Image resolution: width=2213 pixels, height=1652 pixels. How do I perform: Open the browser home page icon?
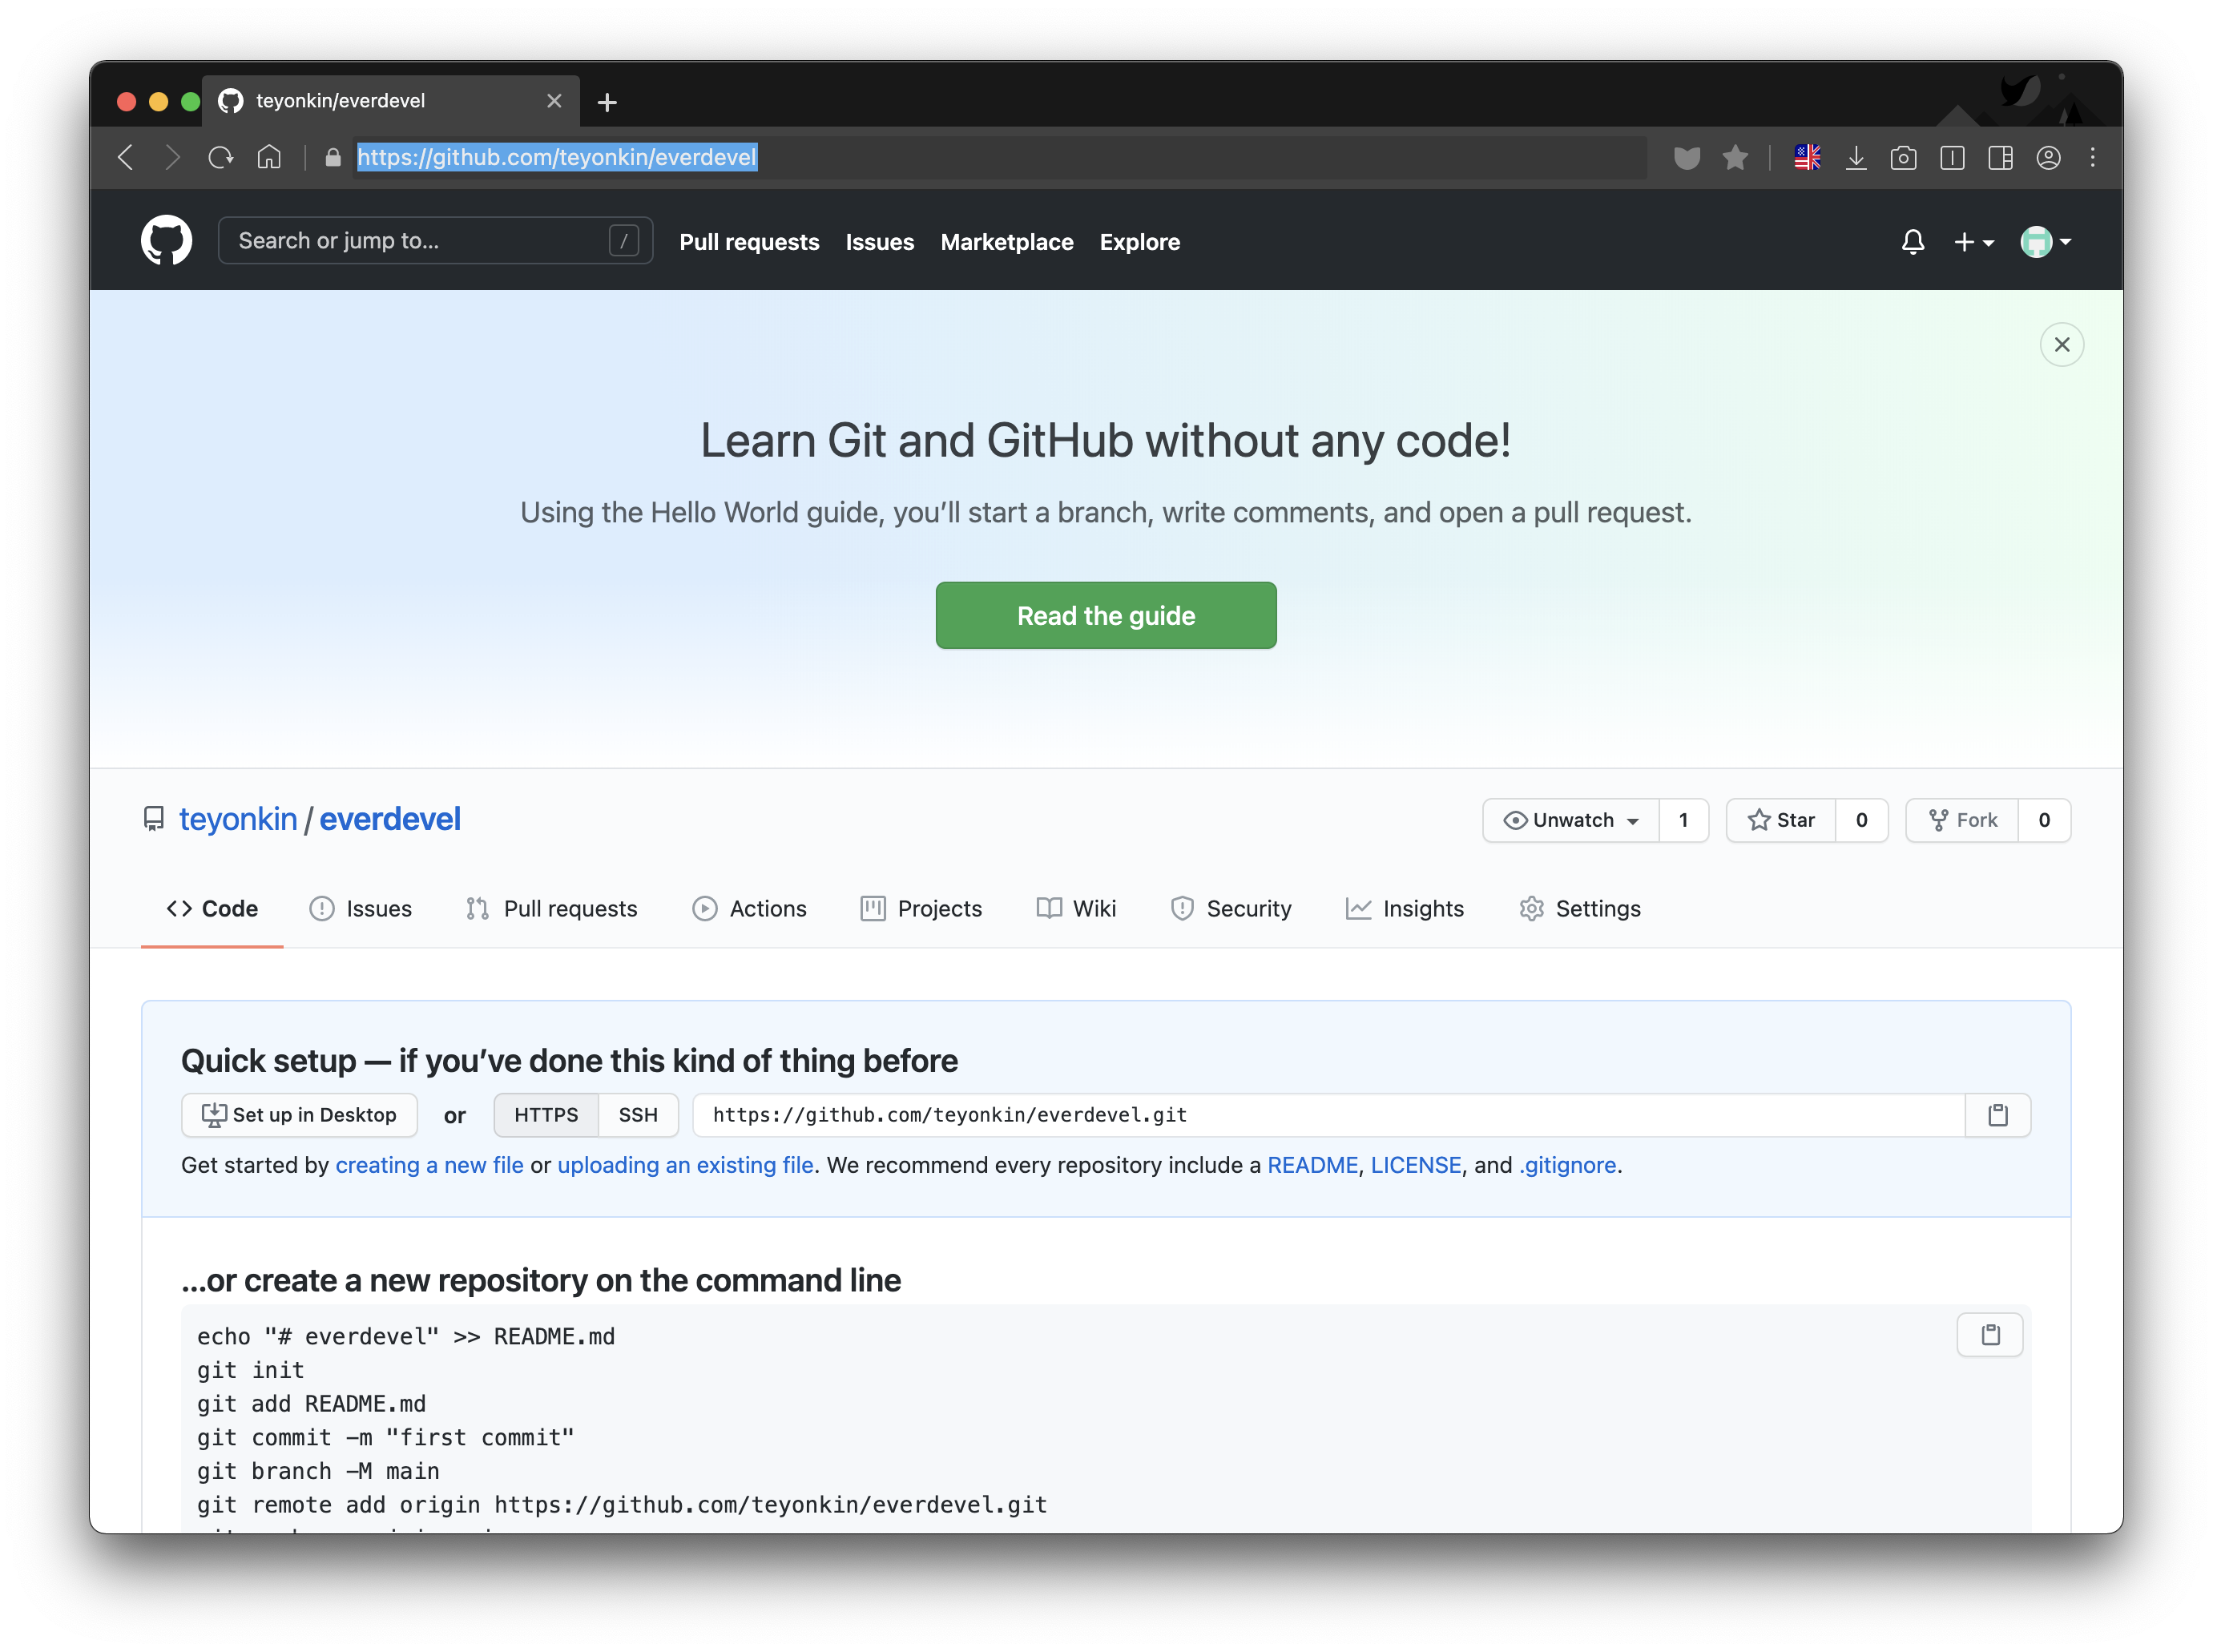(269, 157)
